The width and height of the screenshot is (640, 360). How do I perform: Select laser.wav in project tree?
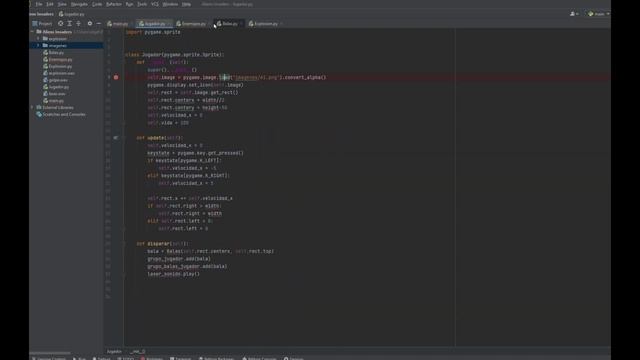click(55, 94)
